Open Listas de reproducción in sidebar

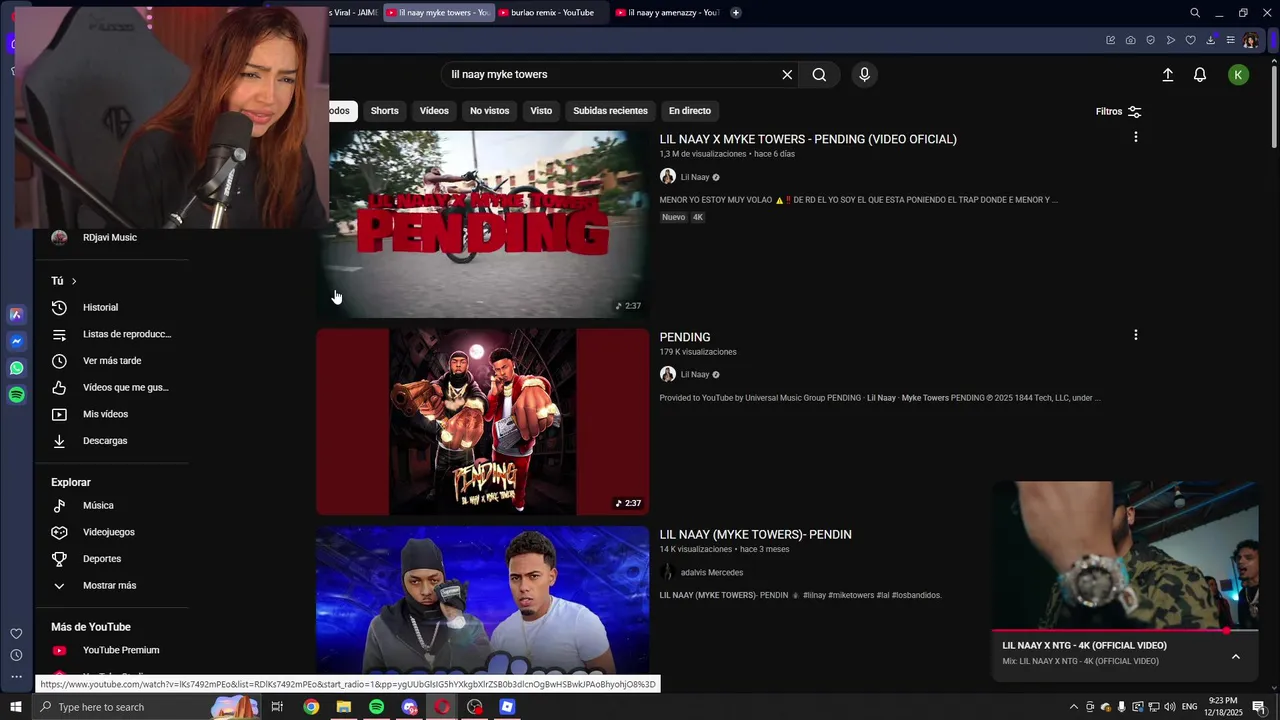coord(111,334)
